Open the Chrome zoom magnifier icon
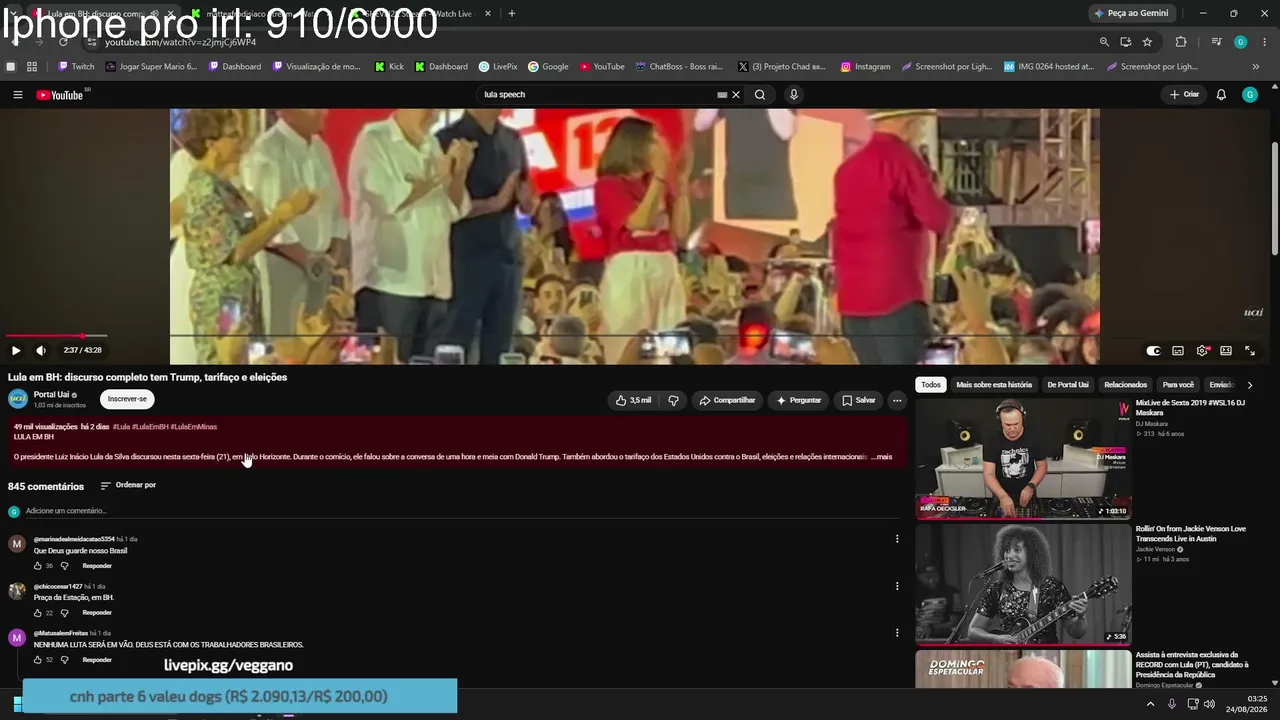 (x=1104, y=42)
